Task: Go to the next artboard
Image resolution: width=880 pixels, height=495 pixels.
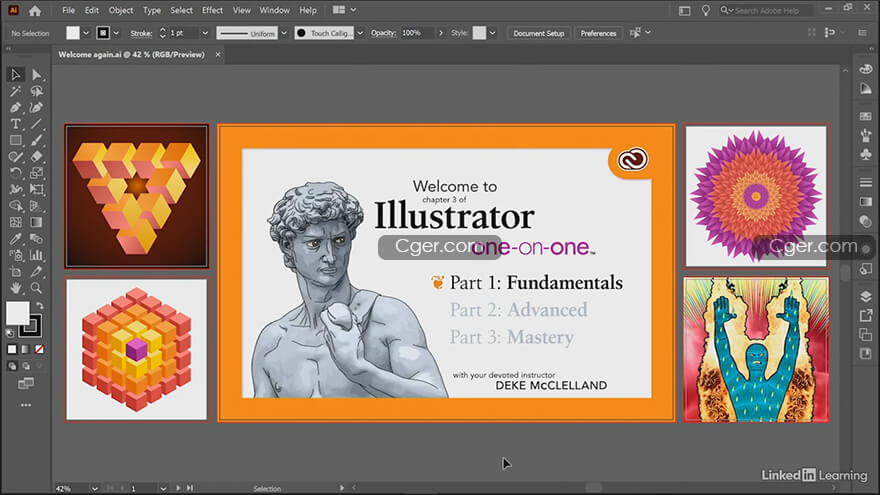Action: [178, 488]
